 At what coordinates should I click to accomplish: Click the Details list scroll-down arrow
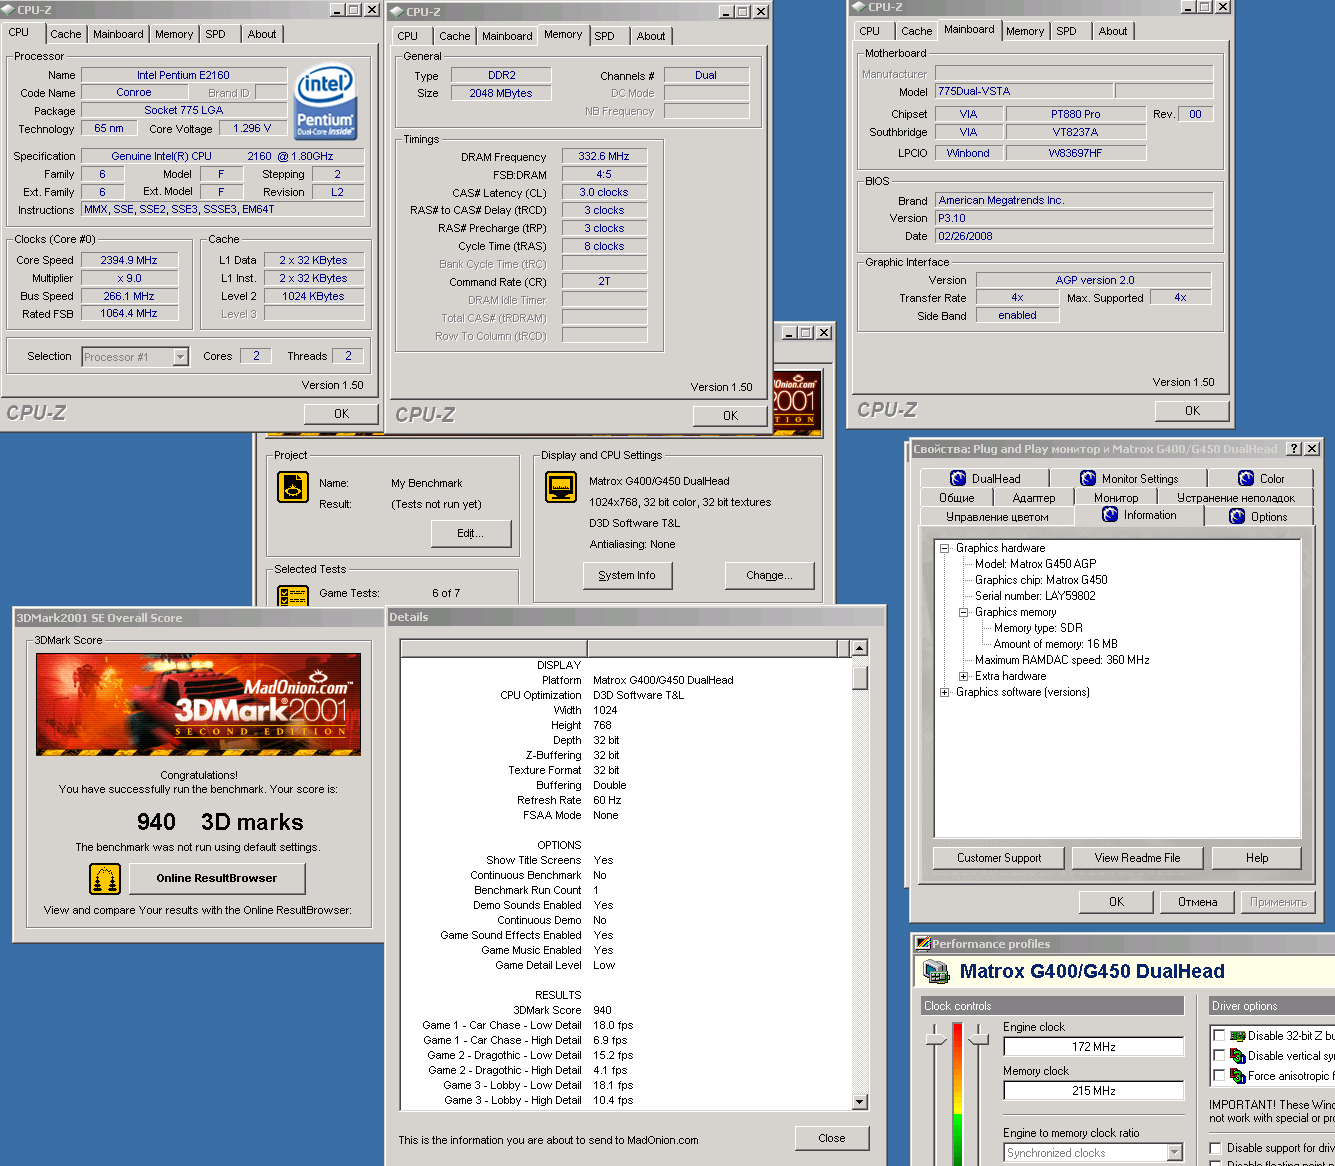click(x=859, y=1102)
